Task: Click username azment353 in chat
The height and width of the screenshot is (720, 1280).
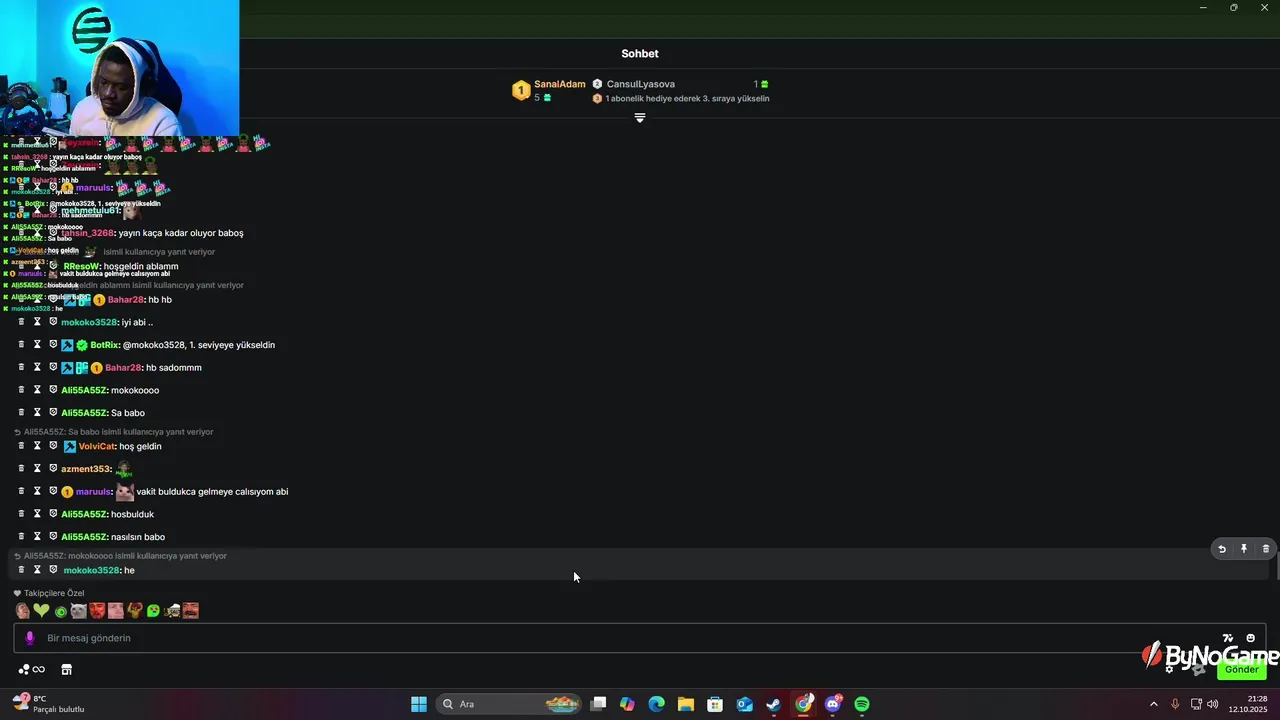Action: [x=86, y=469]
